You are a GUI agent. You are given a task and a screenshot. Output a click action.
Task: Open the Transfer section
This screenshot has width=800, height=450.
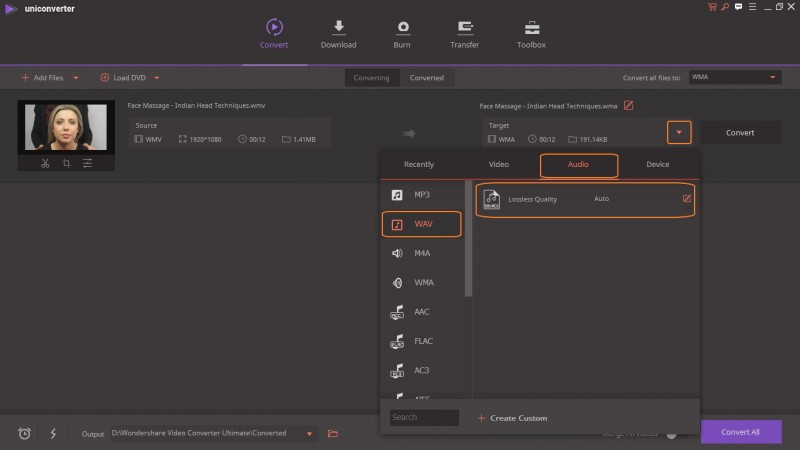[x=464, y=34]
